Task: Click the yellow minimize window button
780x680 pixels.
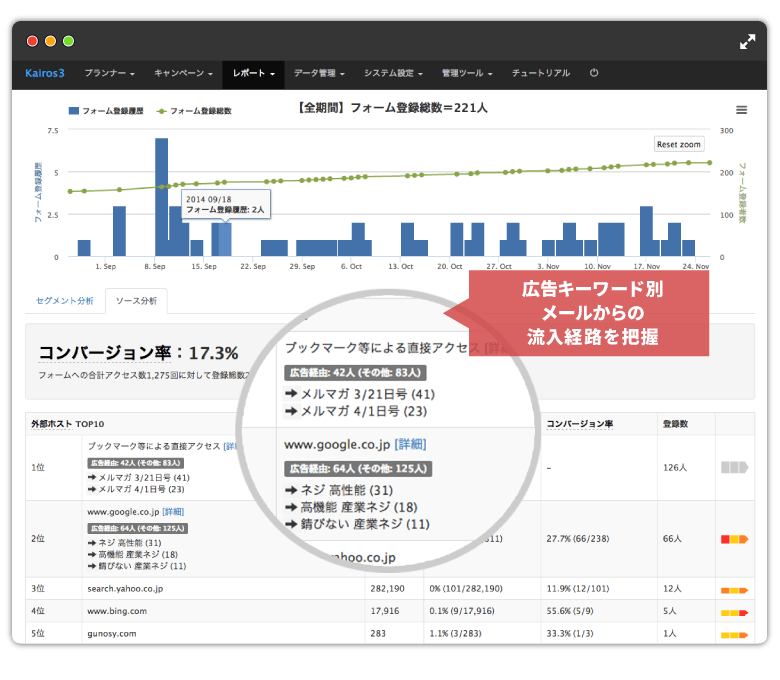Action: tap(50, 41)
